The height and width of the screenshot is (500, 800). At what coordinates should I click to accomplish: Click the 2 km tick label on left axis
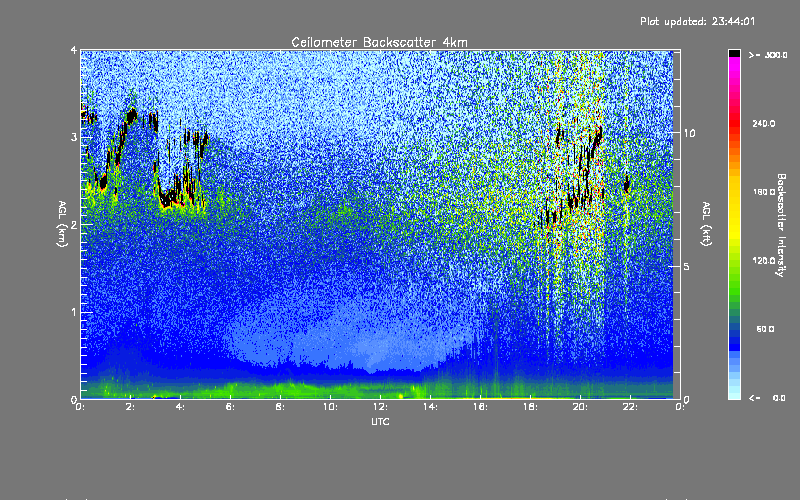tap(74, 224)
